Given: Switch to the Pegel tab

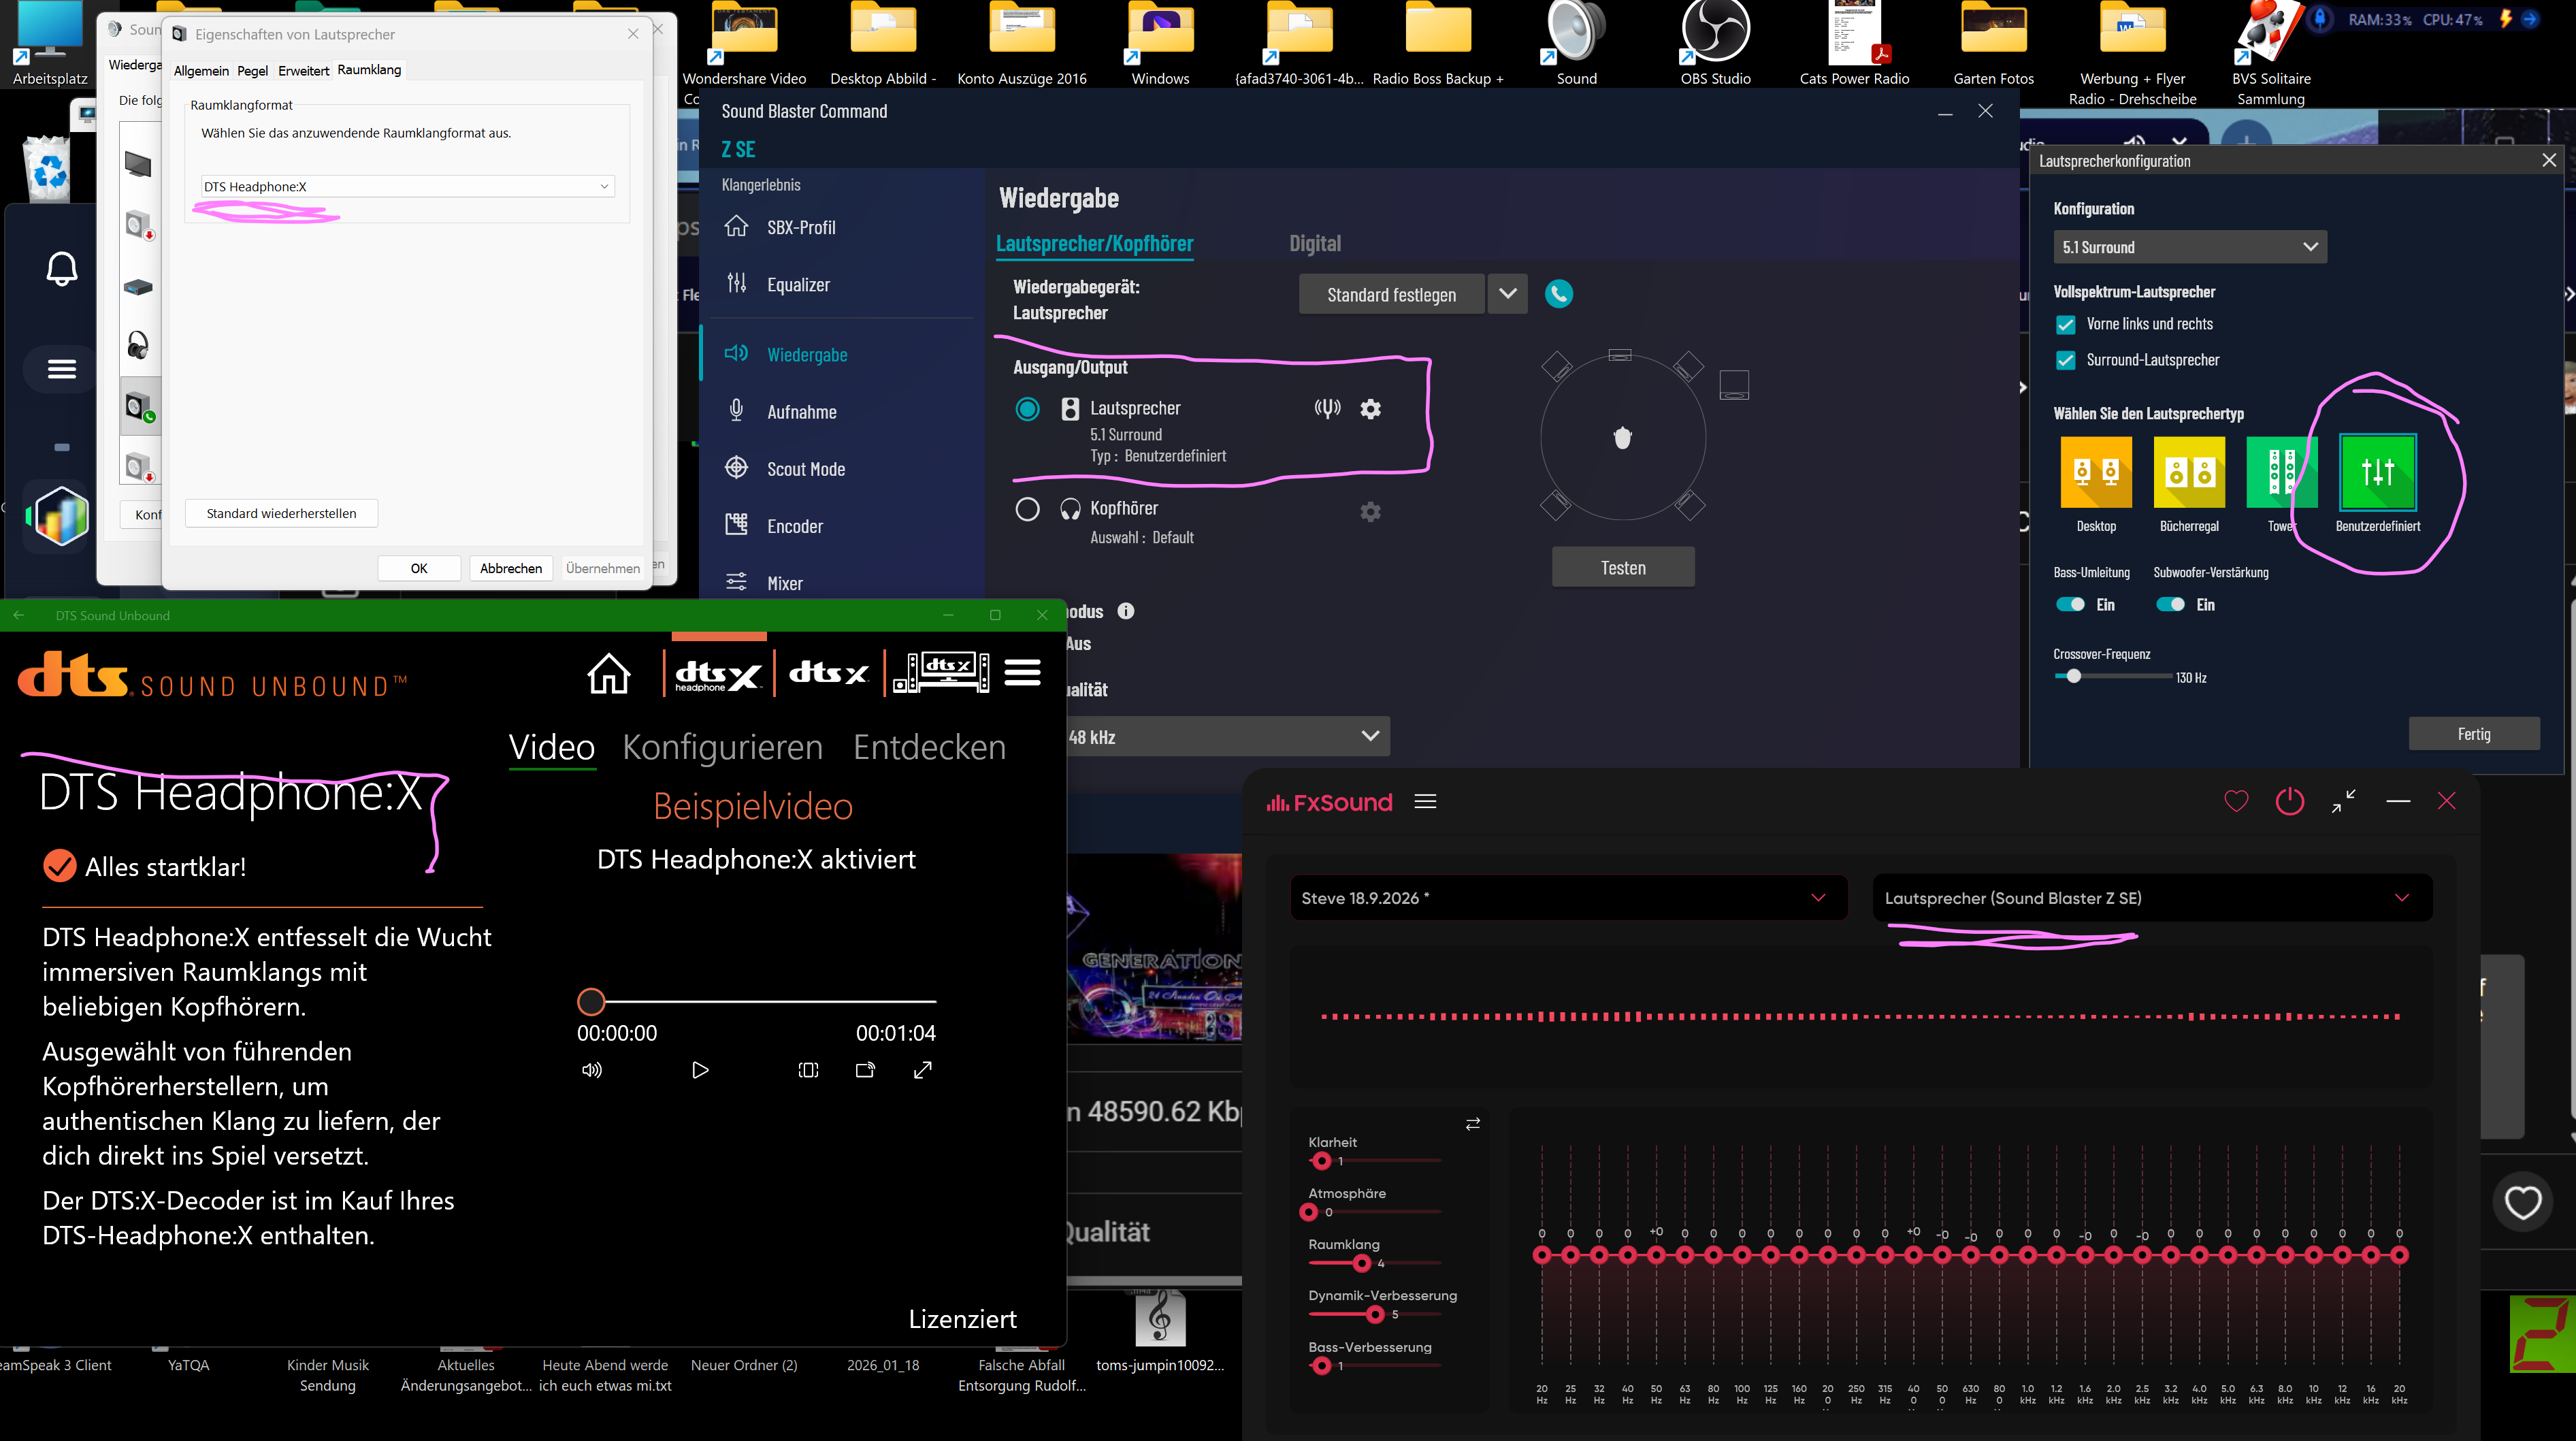Looking at the screenshot, I should point(252,70).
